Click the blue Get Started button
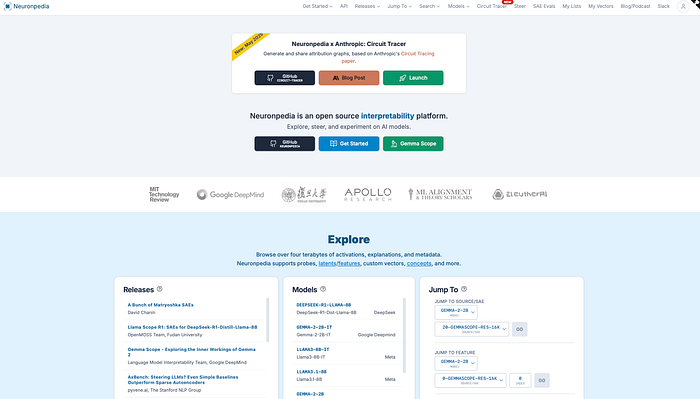 349,144
